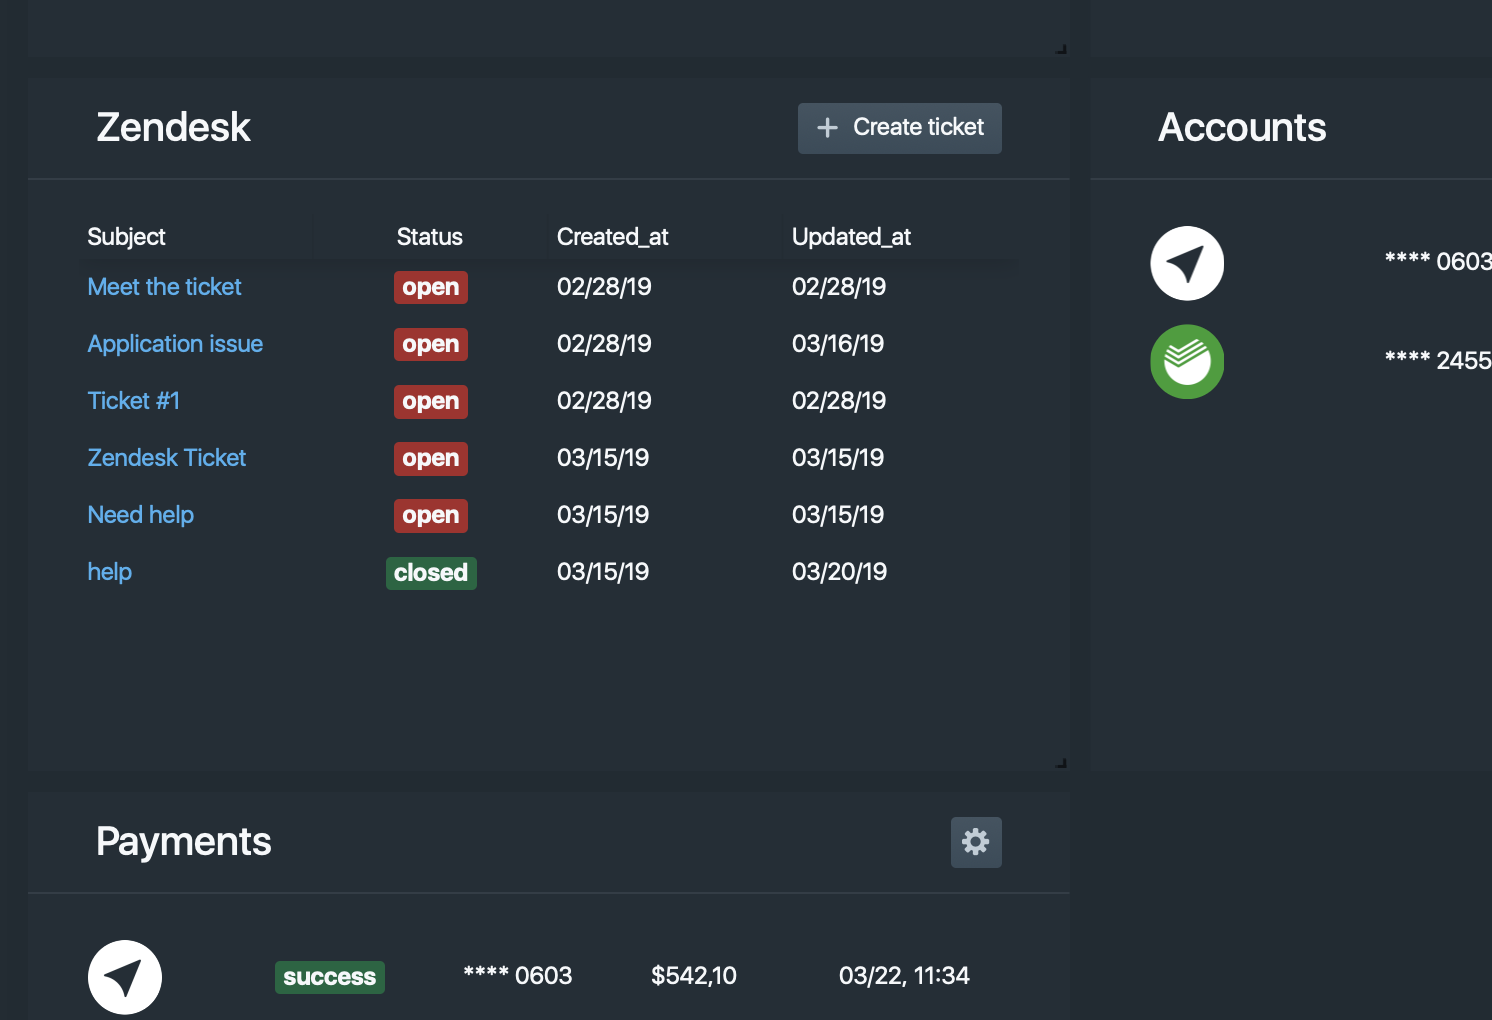Sort by the Status column header
Screen dimensions: 1492x1020
(x=429, y=237)
